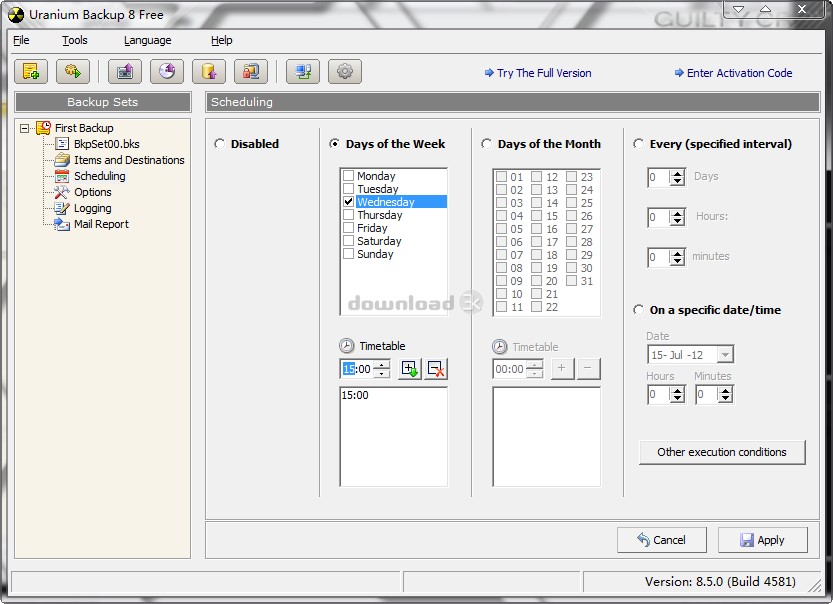Image resolution: width=833 pixels, height=604 pixels.
Task: Select On a specific date/time option
Action: (638, 310)
